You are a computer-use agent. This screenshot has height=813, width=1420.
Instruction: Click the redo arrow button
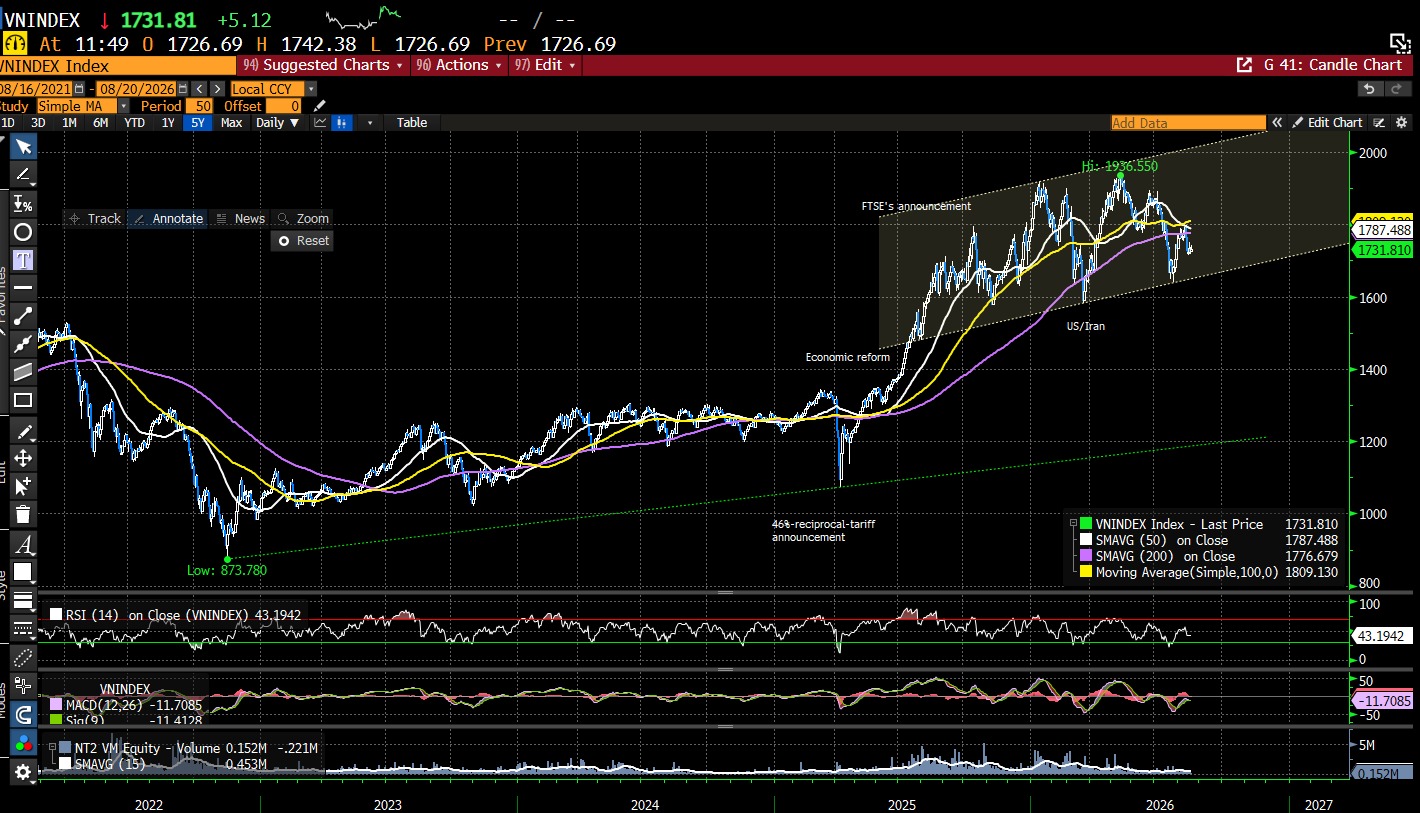pyautogui.click(x=1397, y=89)
